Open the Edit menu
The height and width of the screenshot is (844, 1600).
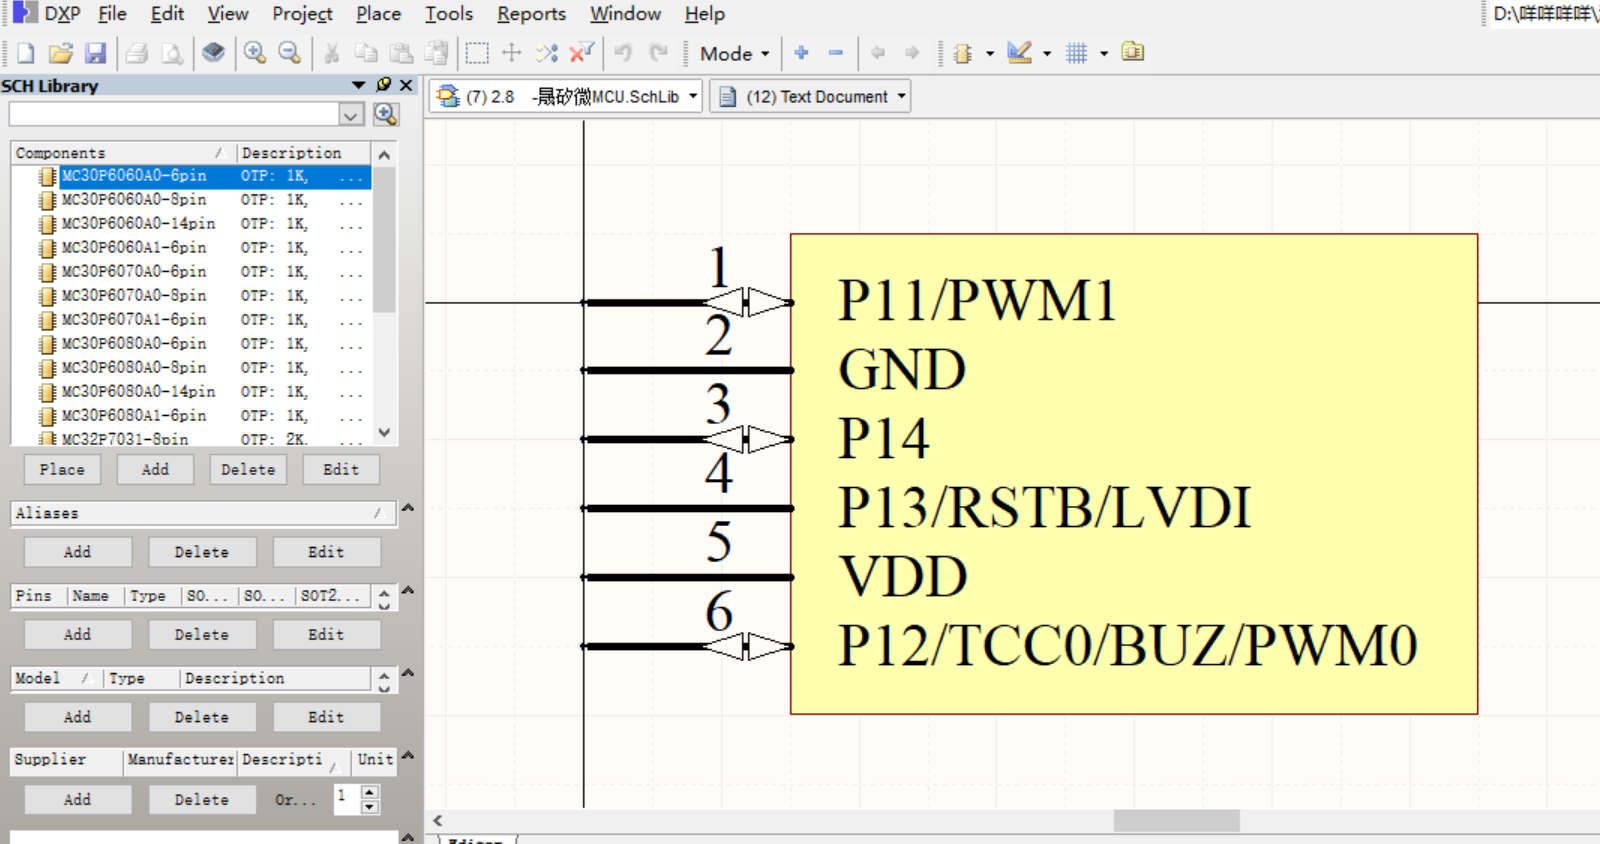coord(167,14)
